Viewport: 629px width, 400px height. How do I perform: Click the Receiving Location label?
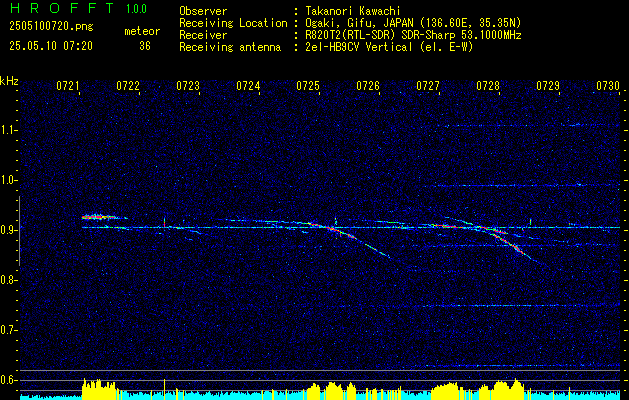pyautogui.click(x=233, y=23)
